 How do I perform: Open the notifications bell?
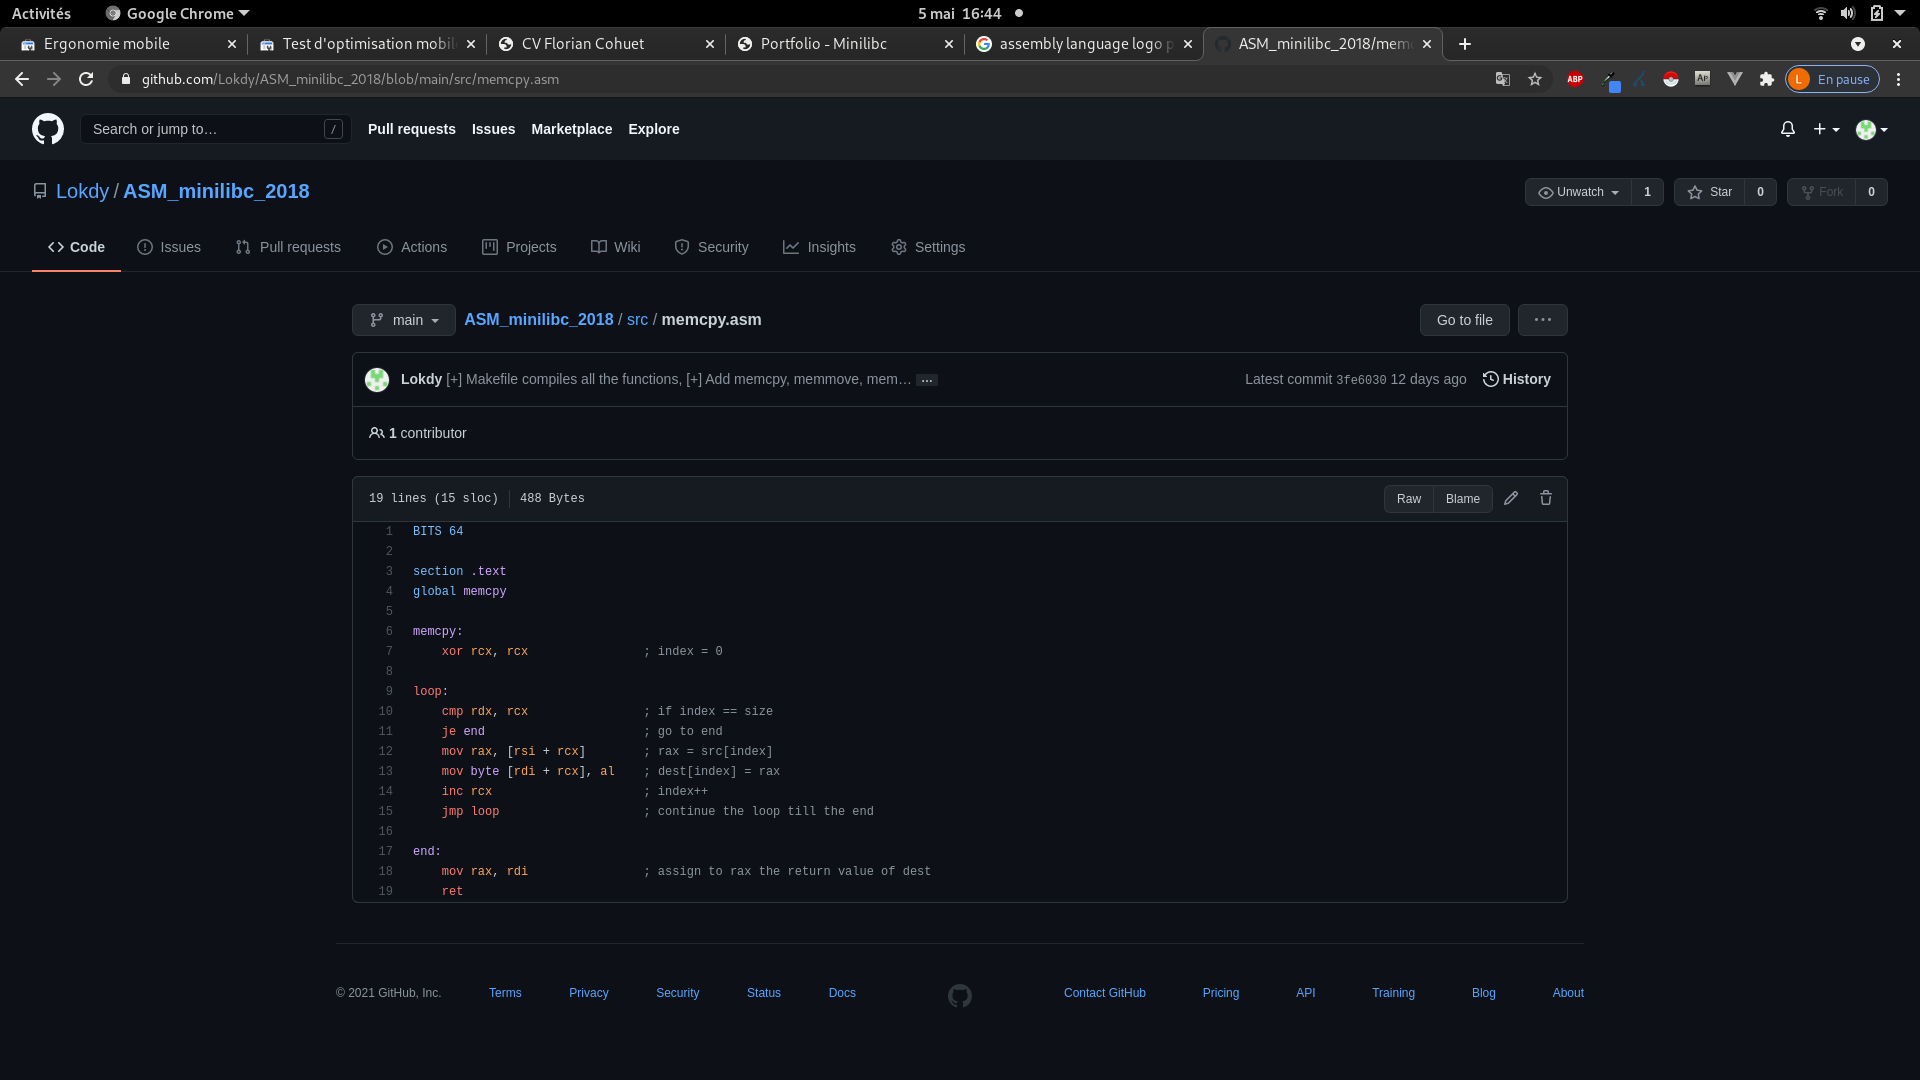point(1788,129)
